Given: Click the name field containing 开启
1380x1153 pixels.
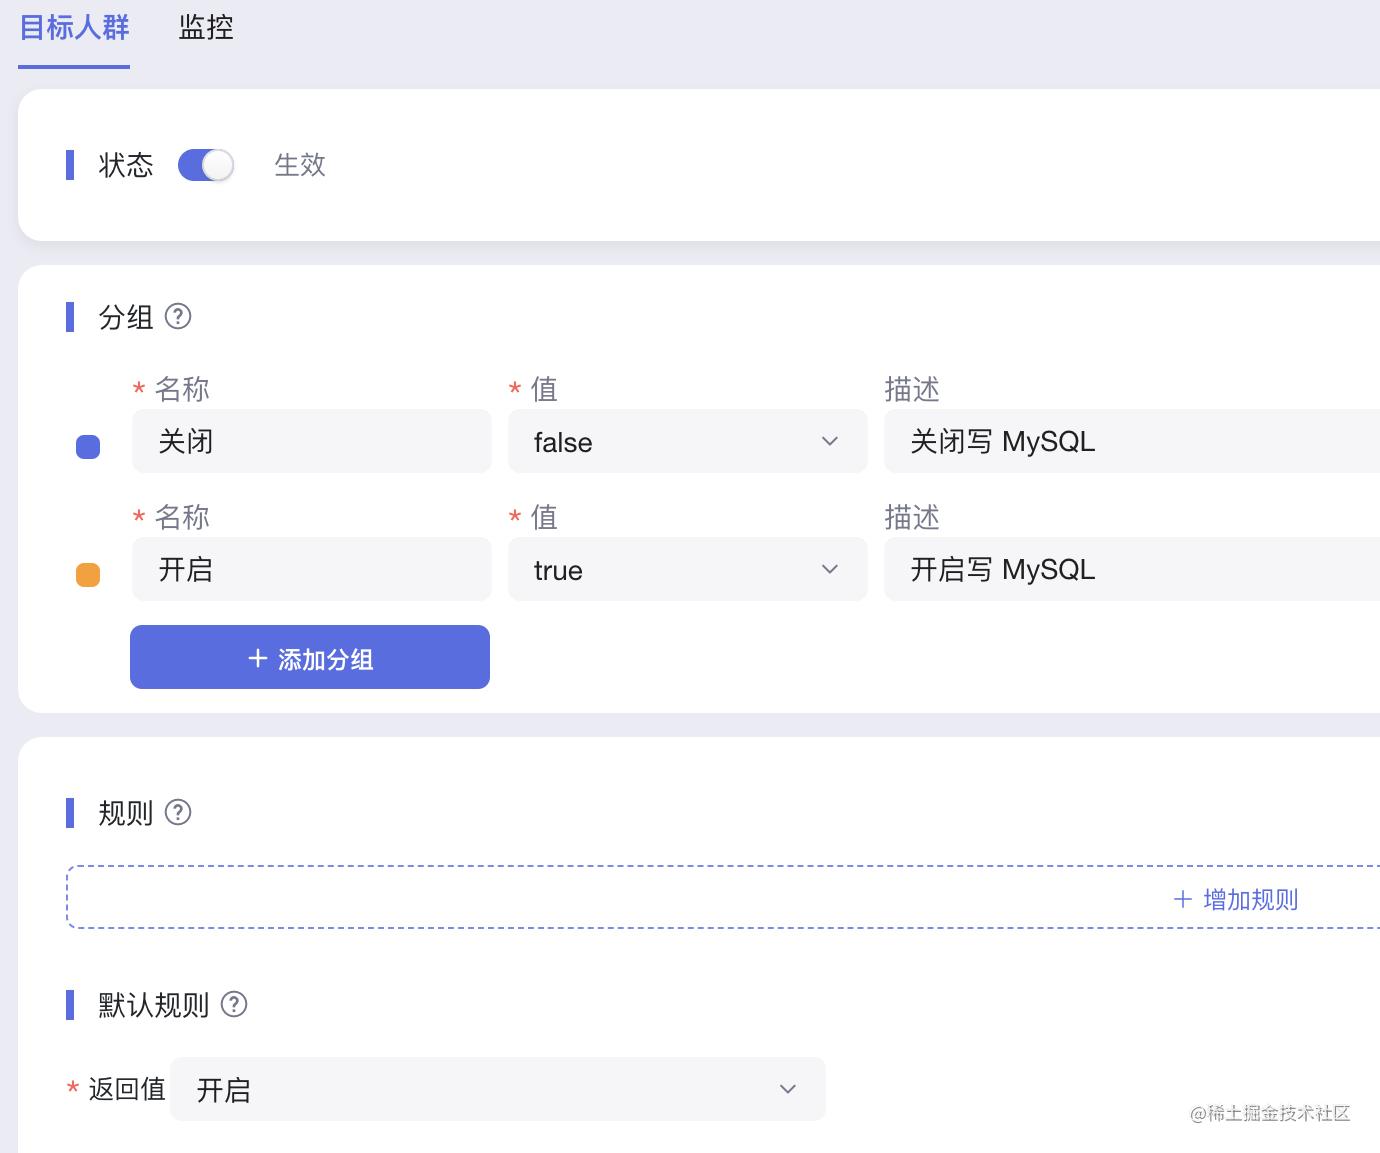Looking at the screenshot, I should (x=311, y=569).
